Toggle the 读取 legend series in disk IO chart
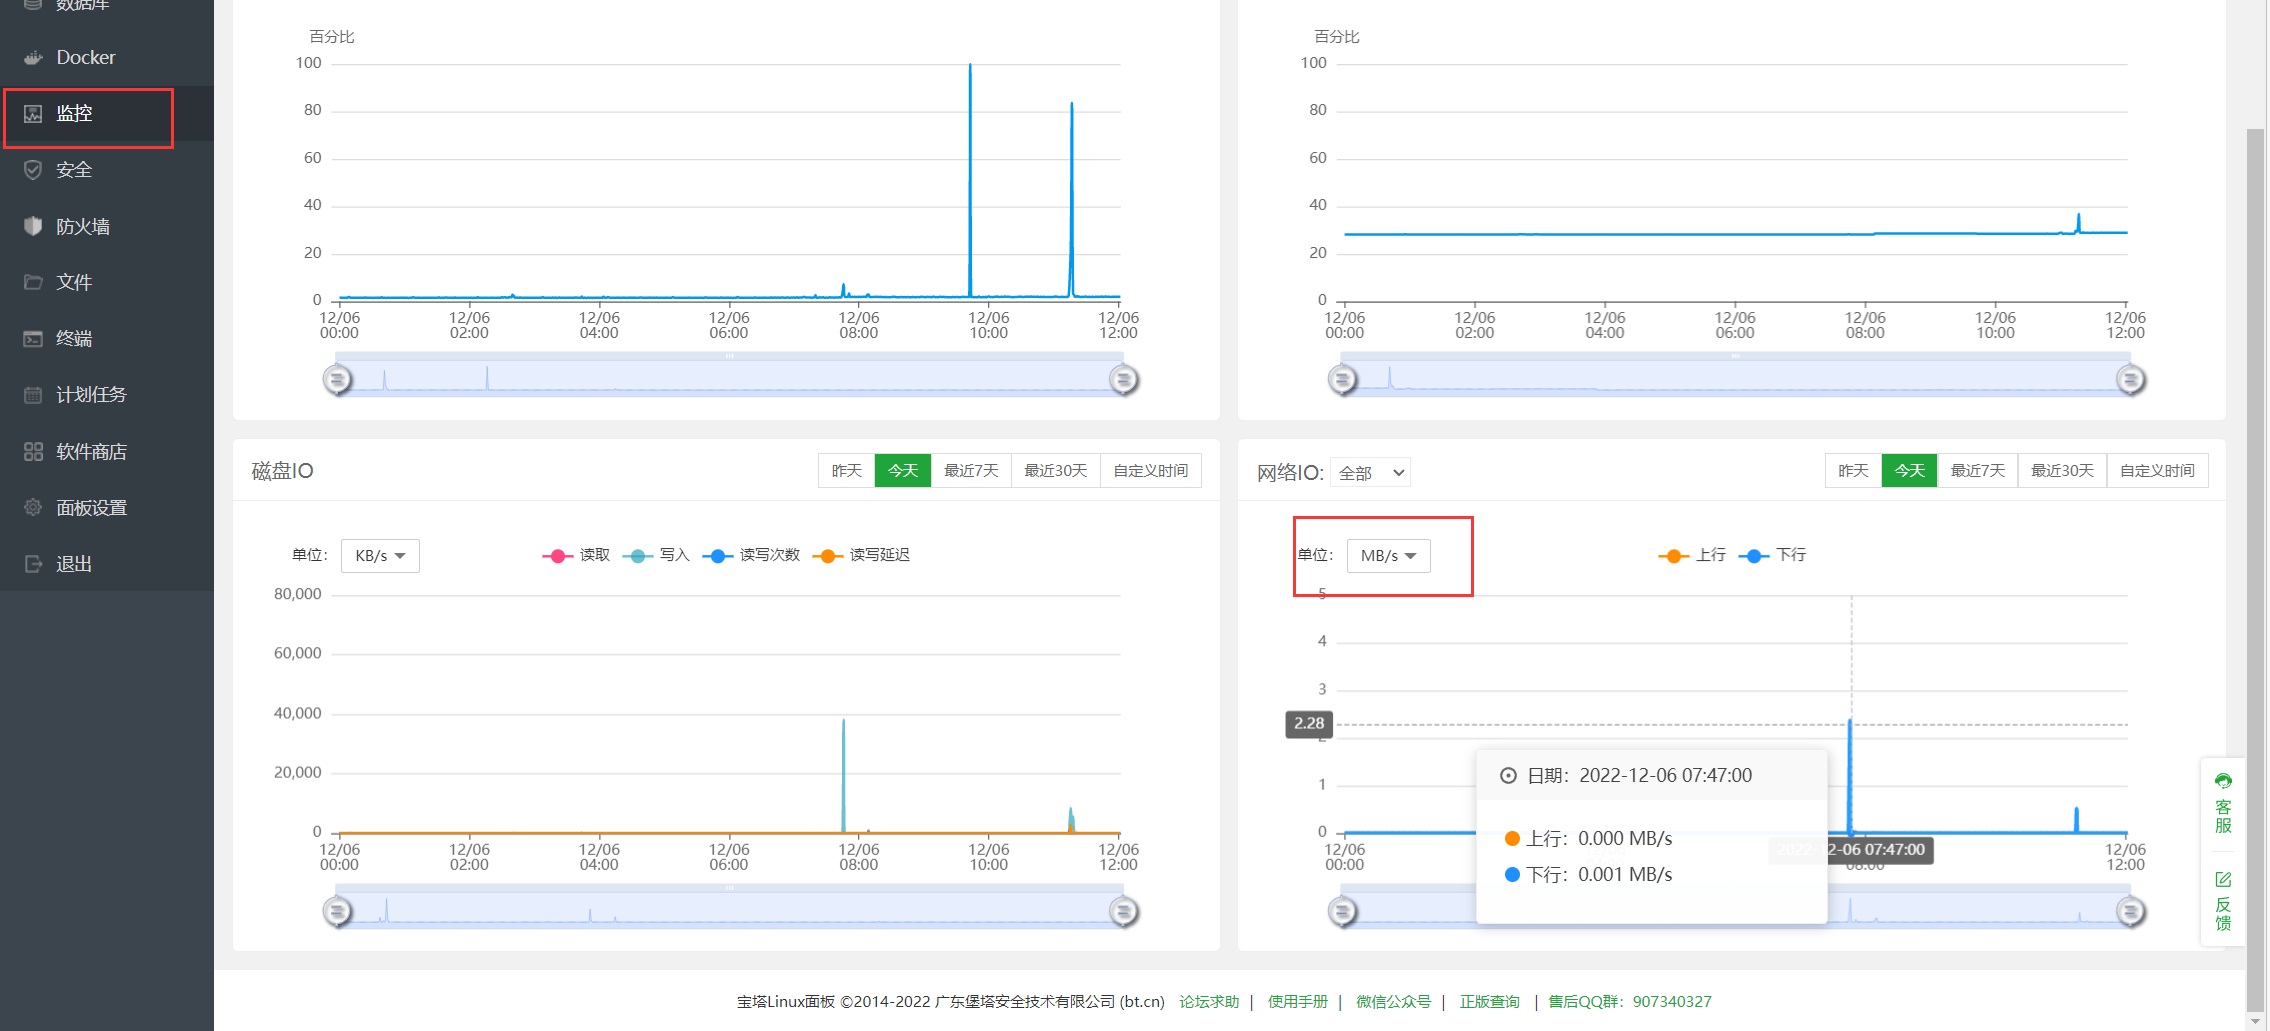Screen dimensions: 2270x1031 pyautogui.click(x=576, y=555)
